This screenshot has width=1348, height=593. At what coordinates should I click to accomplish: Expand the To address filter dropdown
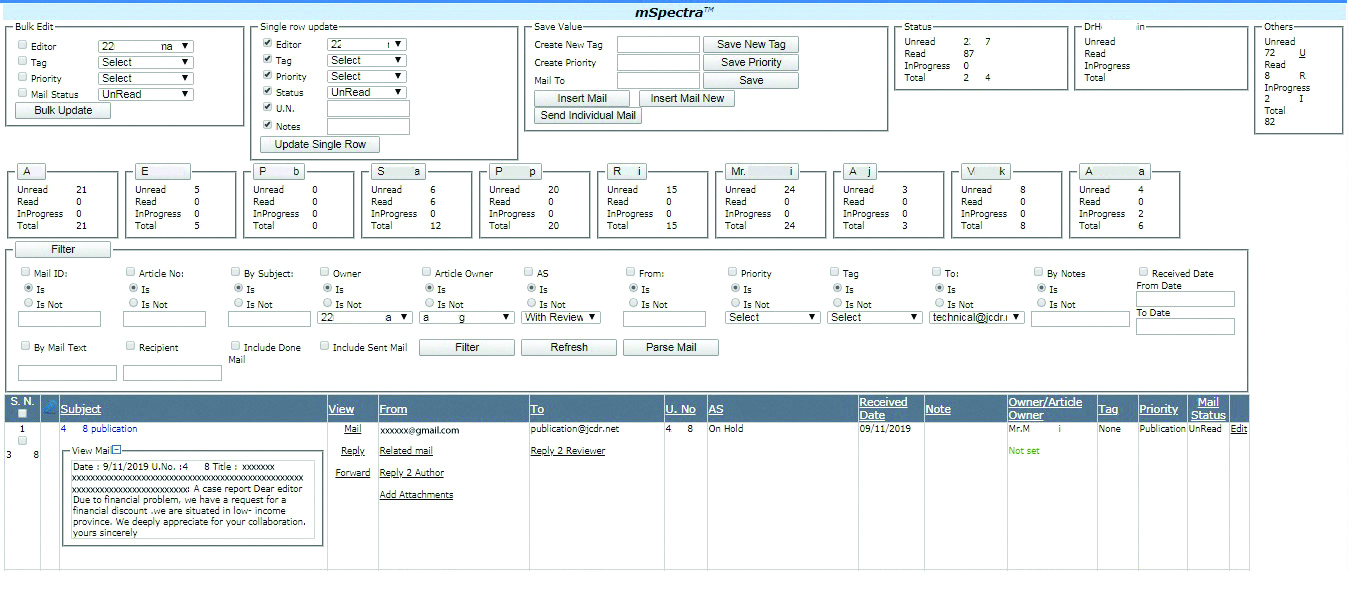pyautogui.click(x=977, y=317)
